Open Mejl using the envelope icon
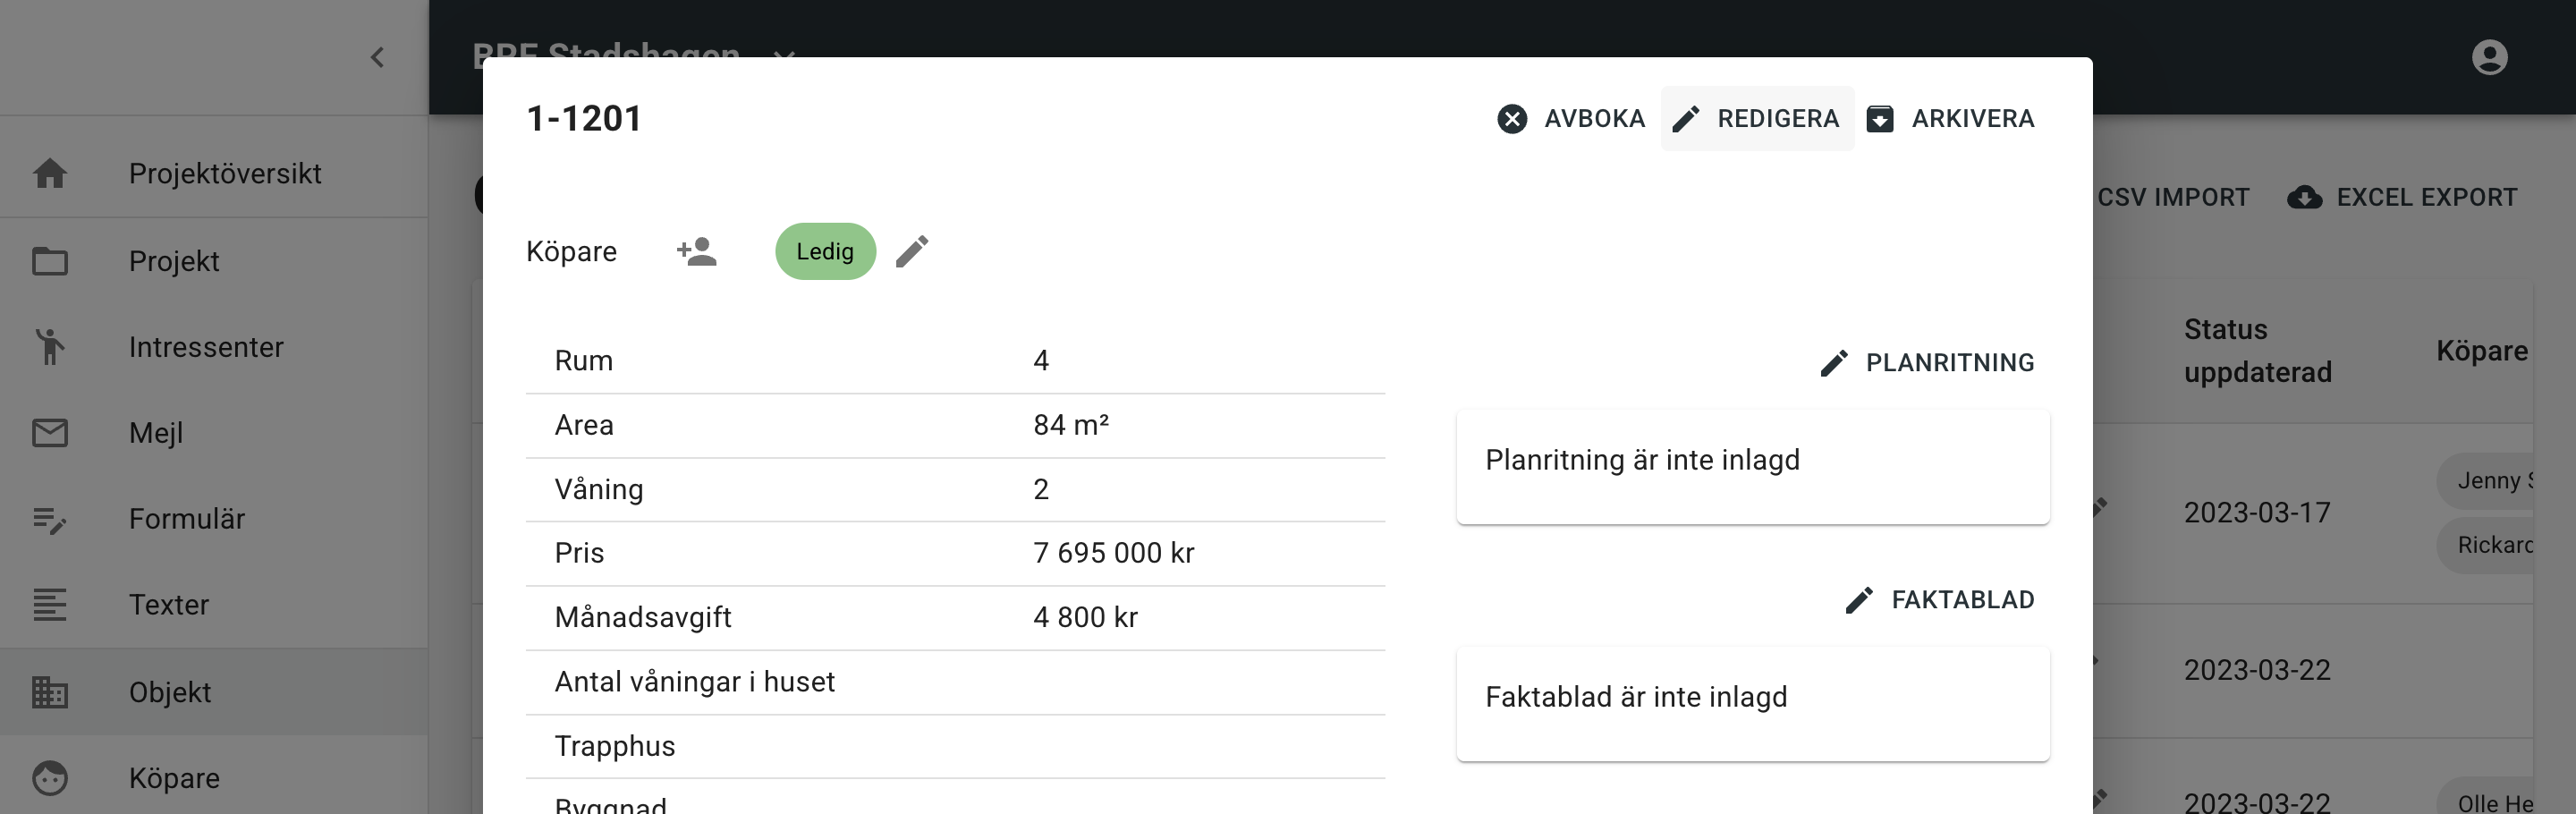 (x=49, y=433)
